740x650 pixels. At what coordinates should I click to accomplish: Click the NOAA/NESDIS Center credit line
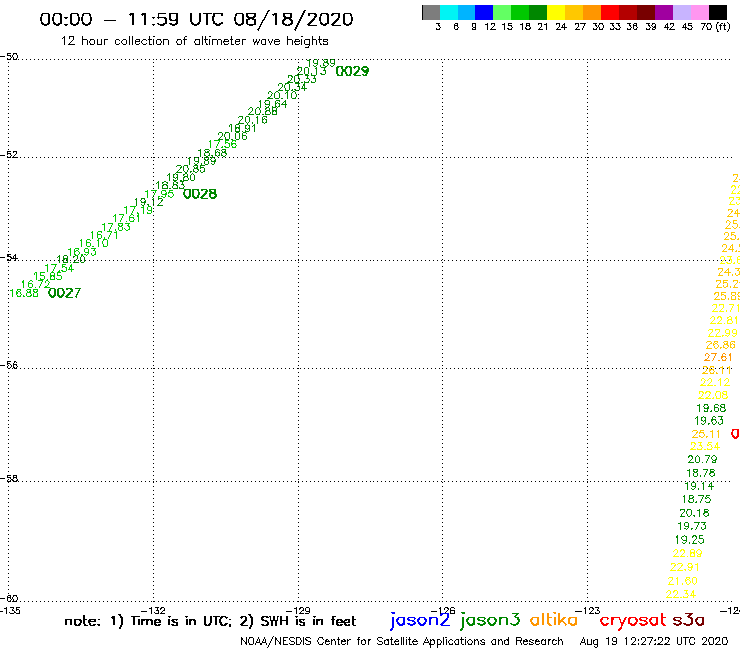tap(402, 642)
